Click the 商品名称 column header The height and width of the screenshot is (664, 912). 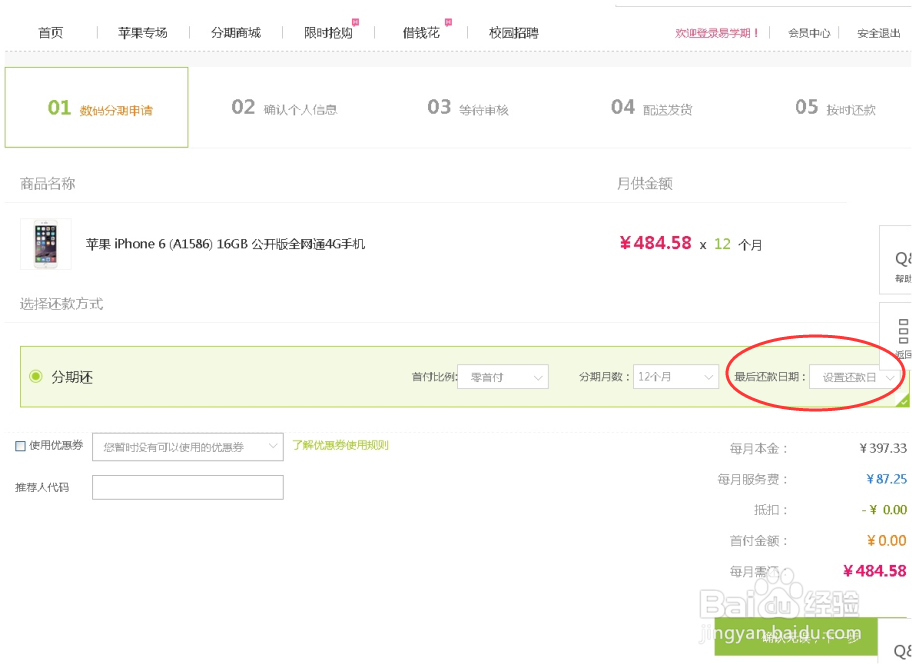click(x=48, y=184)
